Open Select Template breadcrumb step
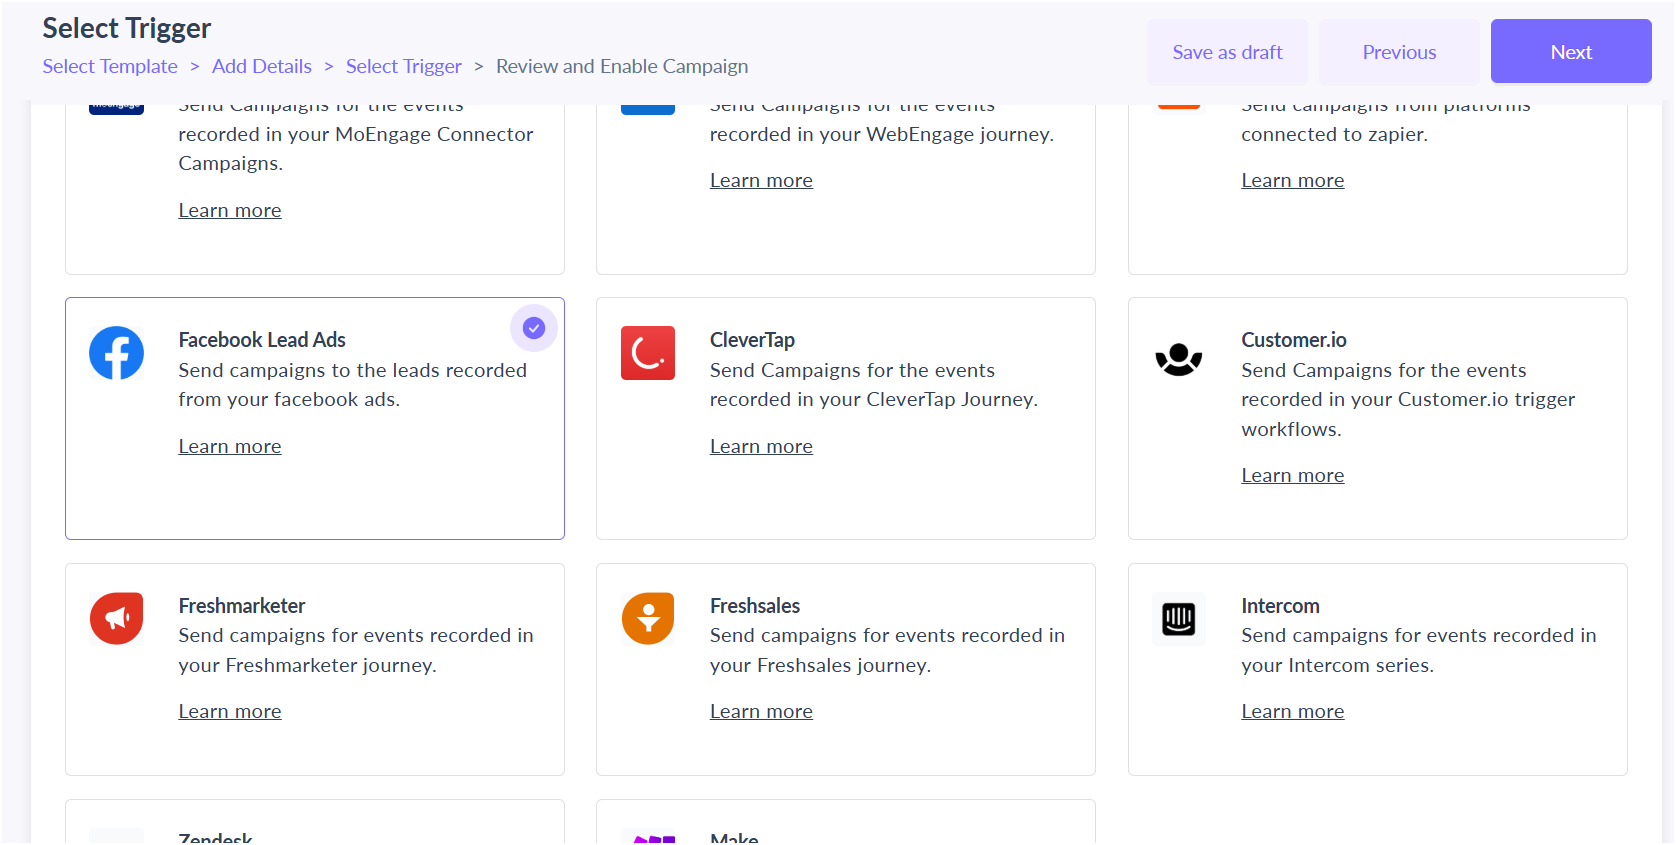The height and width of the screenshot is (845, 1676). pyautogui.click(x=110, y=66)
